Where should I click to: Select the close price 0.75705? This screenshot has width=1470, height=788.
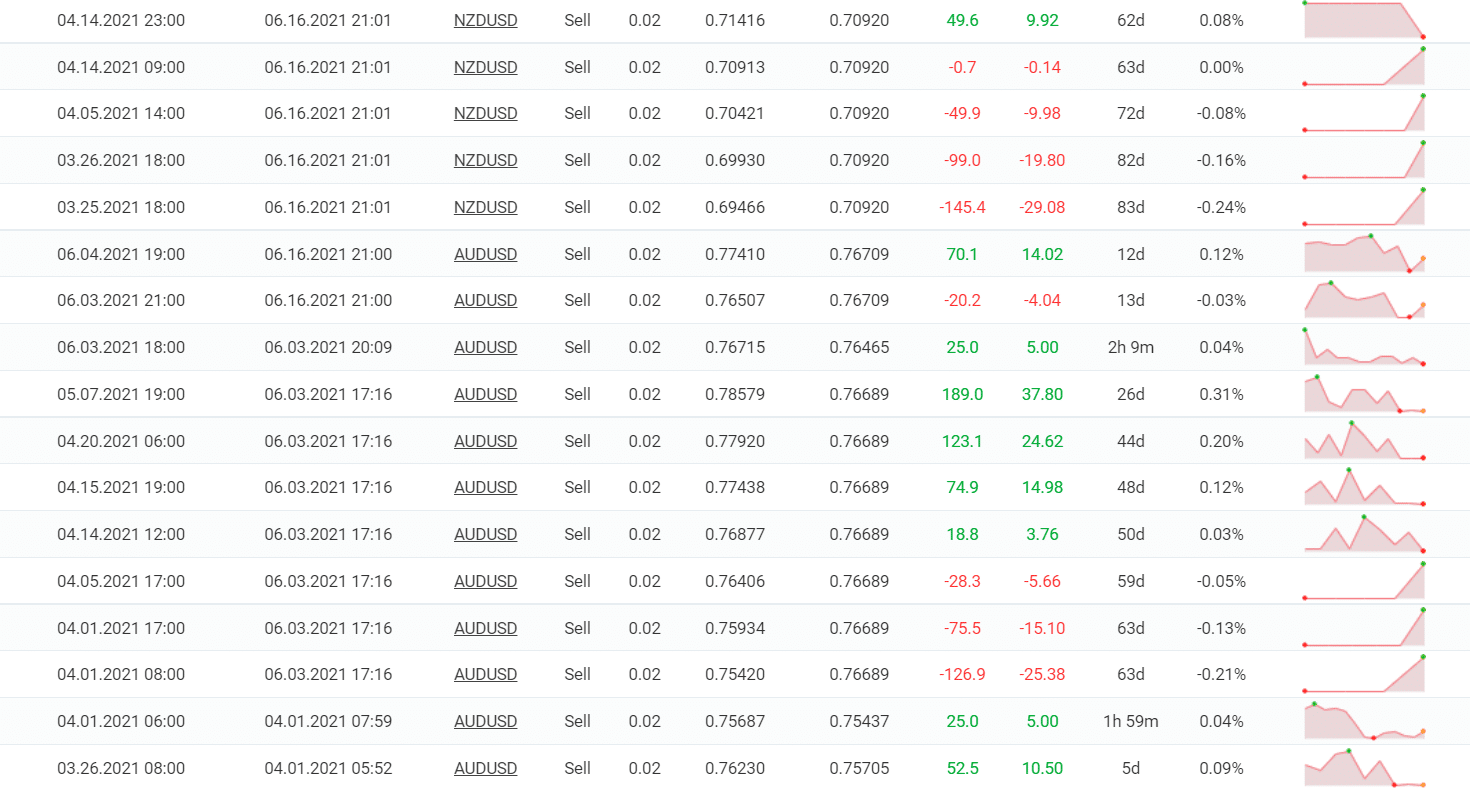859,768
